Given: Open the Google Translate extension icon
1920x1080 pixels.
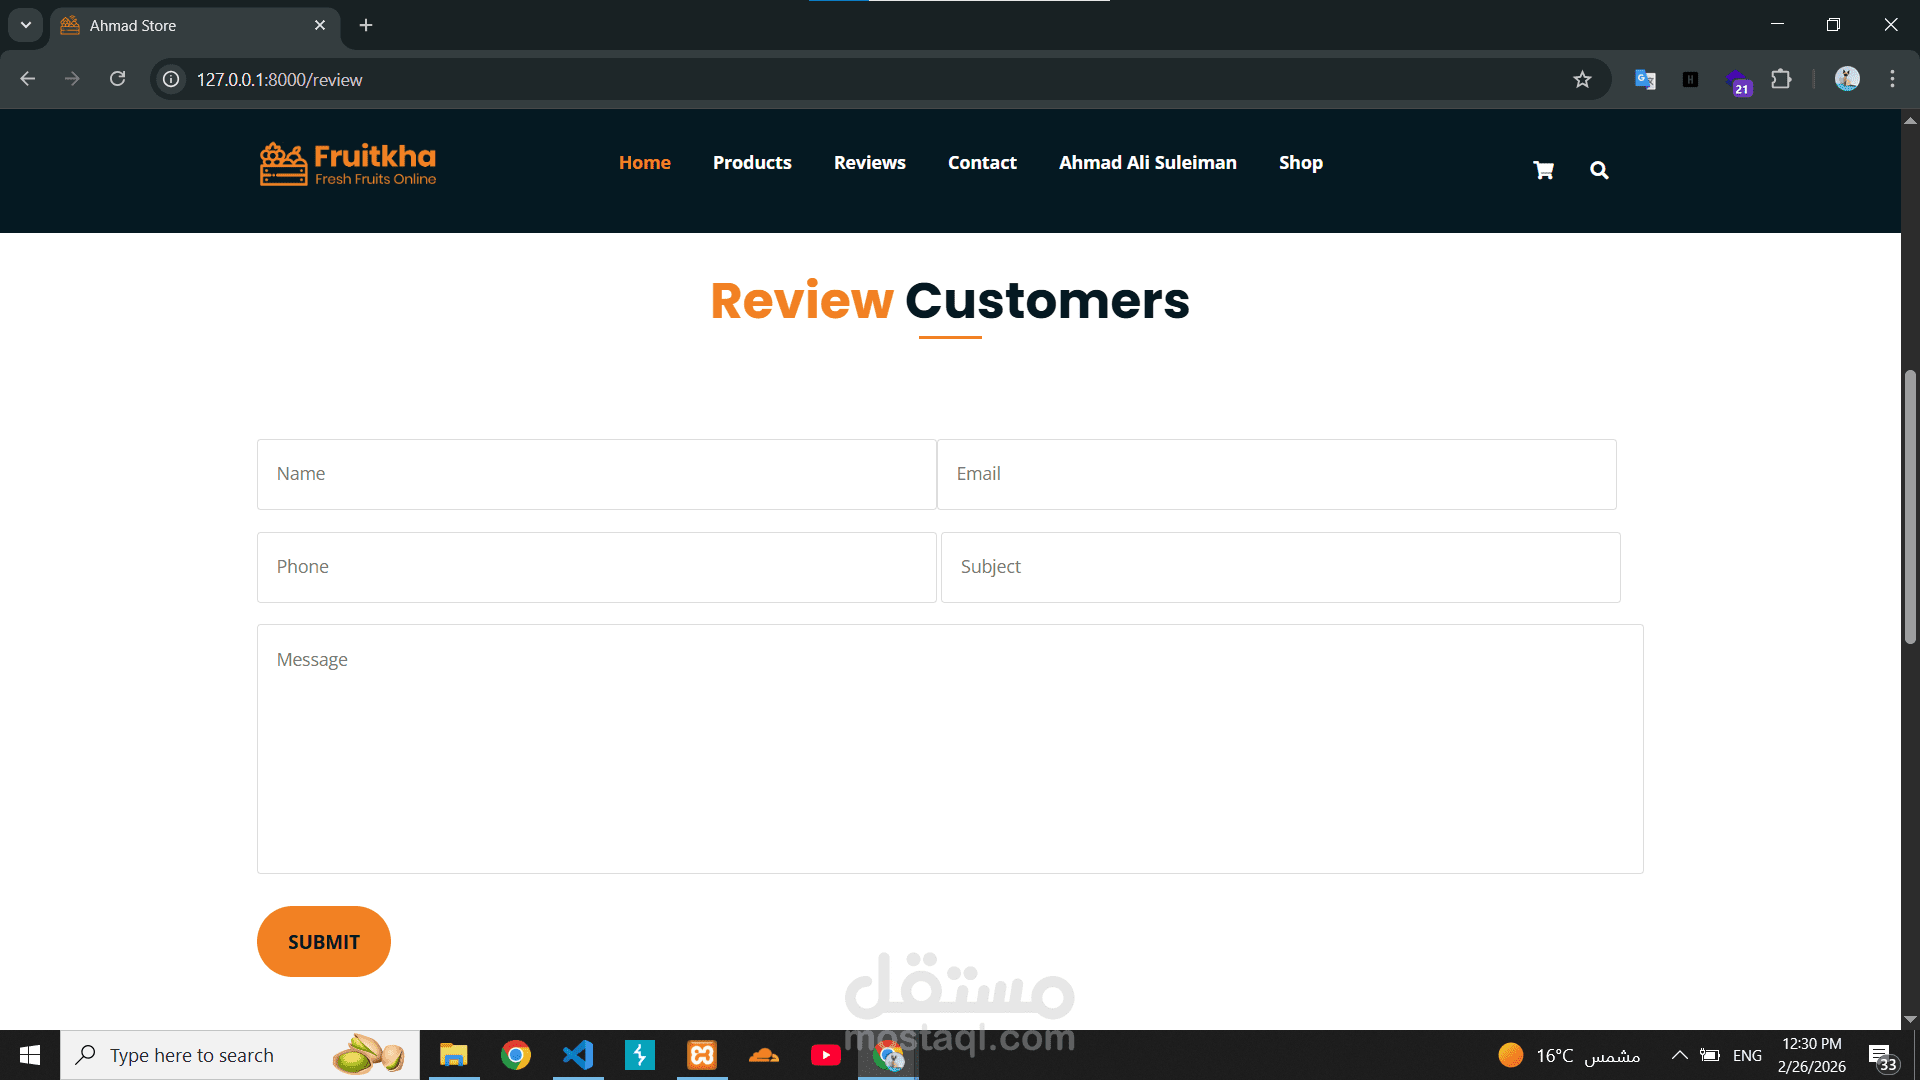Looking at the screenshot, I should click(1645, 79).
